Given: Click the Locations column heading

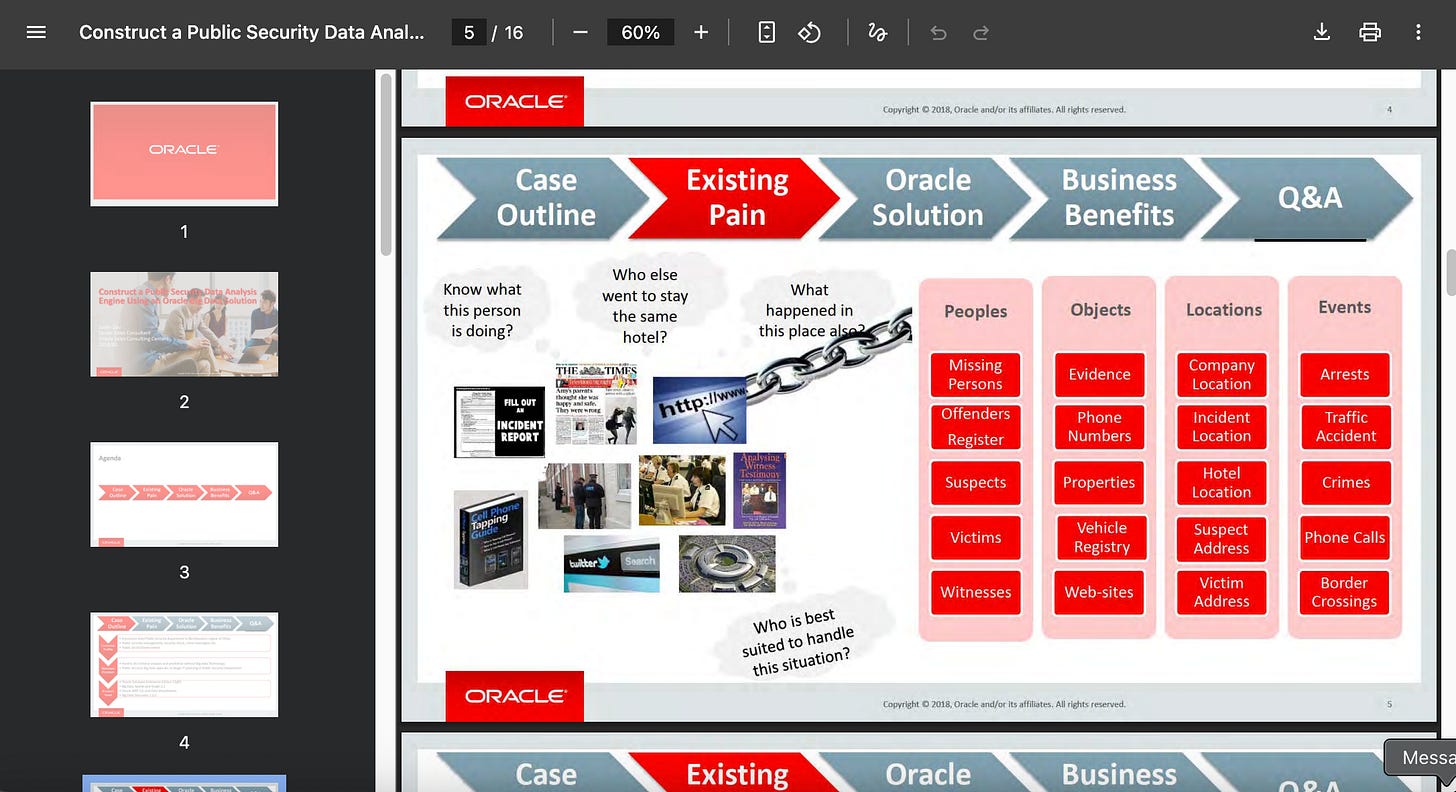Looking at the screenshot, I should 1224,310.
